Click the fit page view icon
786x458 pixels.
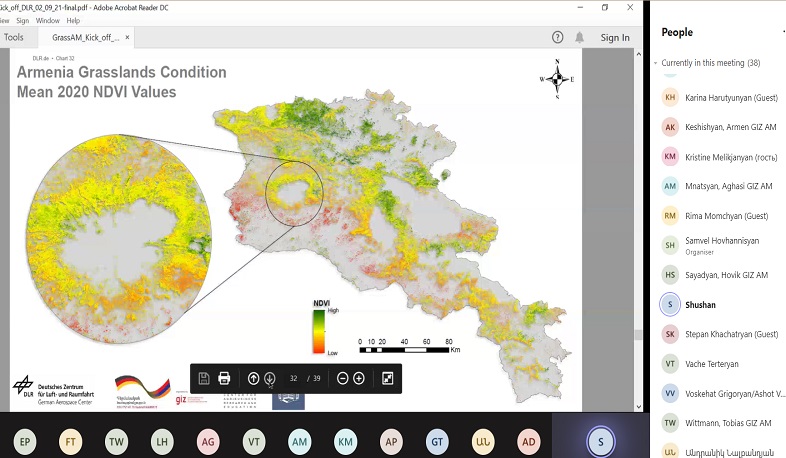387,378
